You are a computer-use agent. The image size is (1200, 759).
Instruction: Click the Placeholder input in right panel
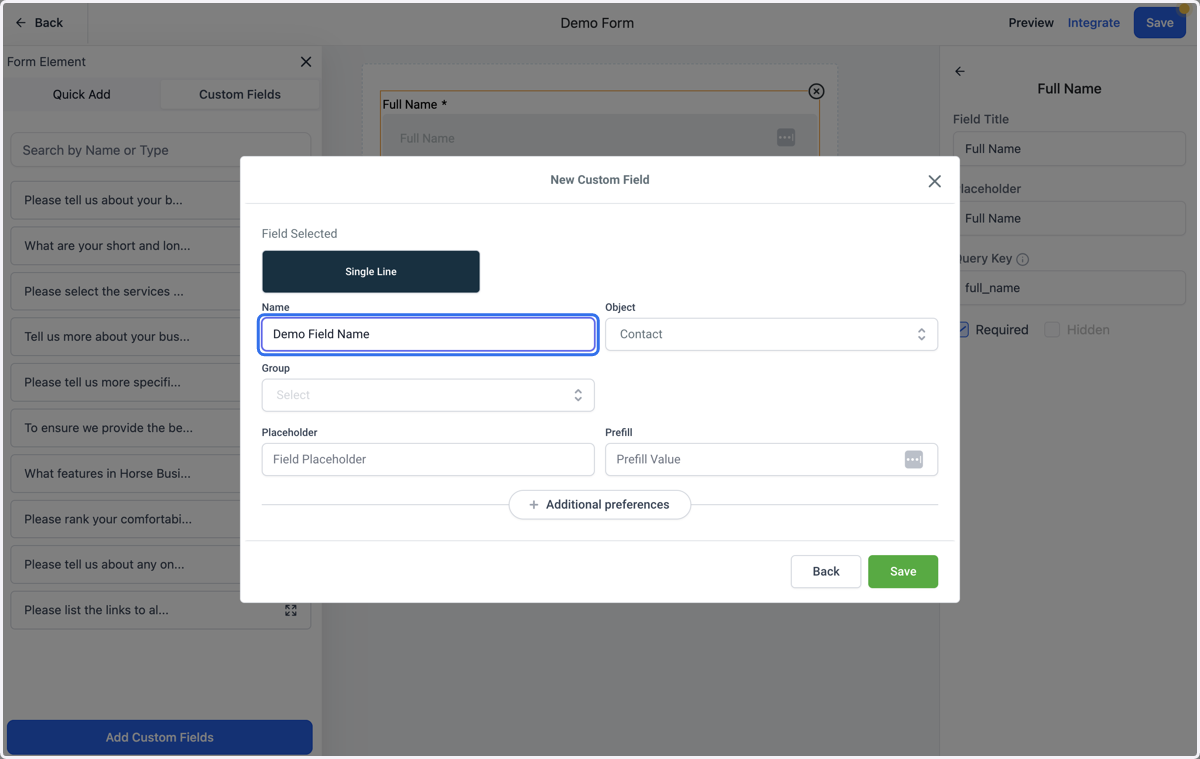coord(1069,218)
